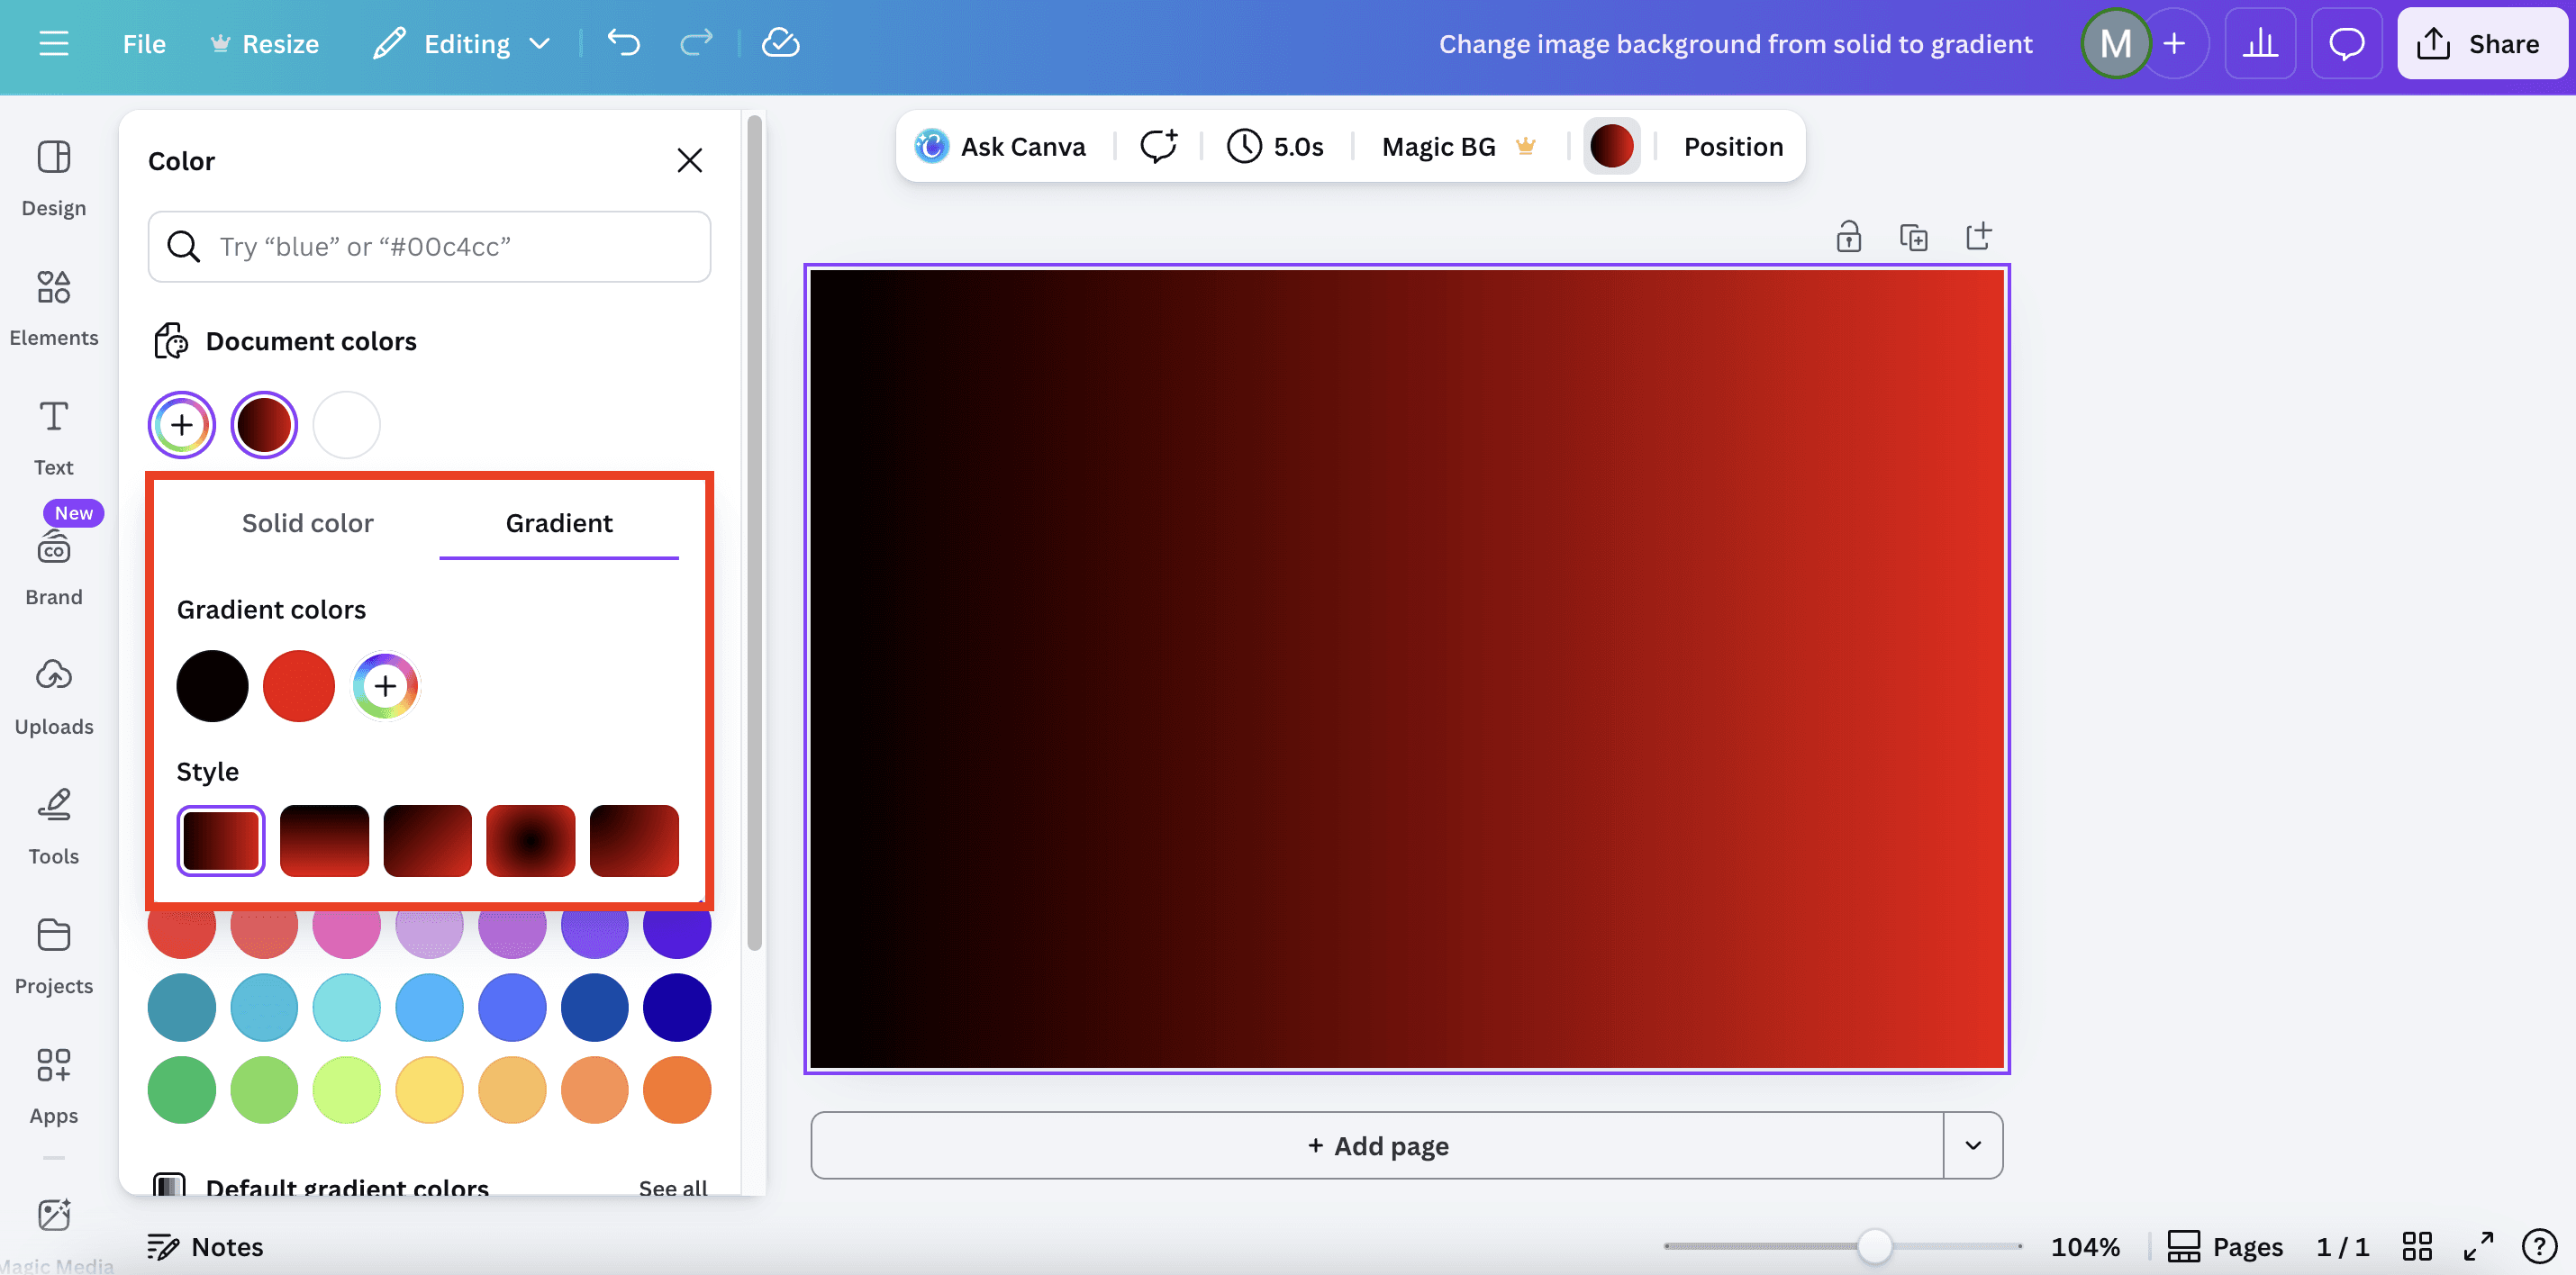Open the Pages view
Image resolution: width=2576 pixels, height=1275 pixels.
coord(2226,1246)
